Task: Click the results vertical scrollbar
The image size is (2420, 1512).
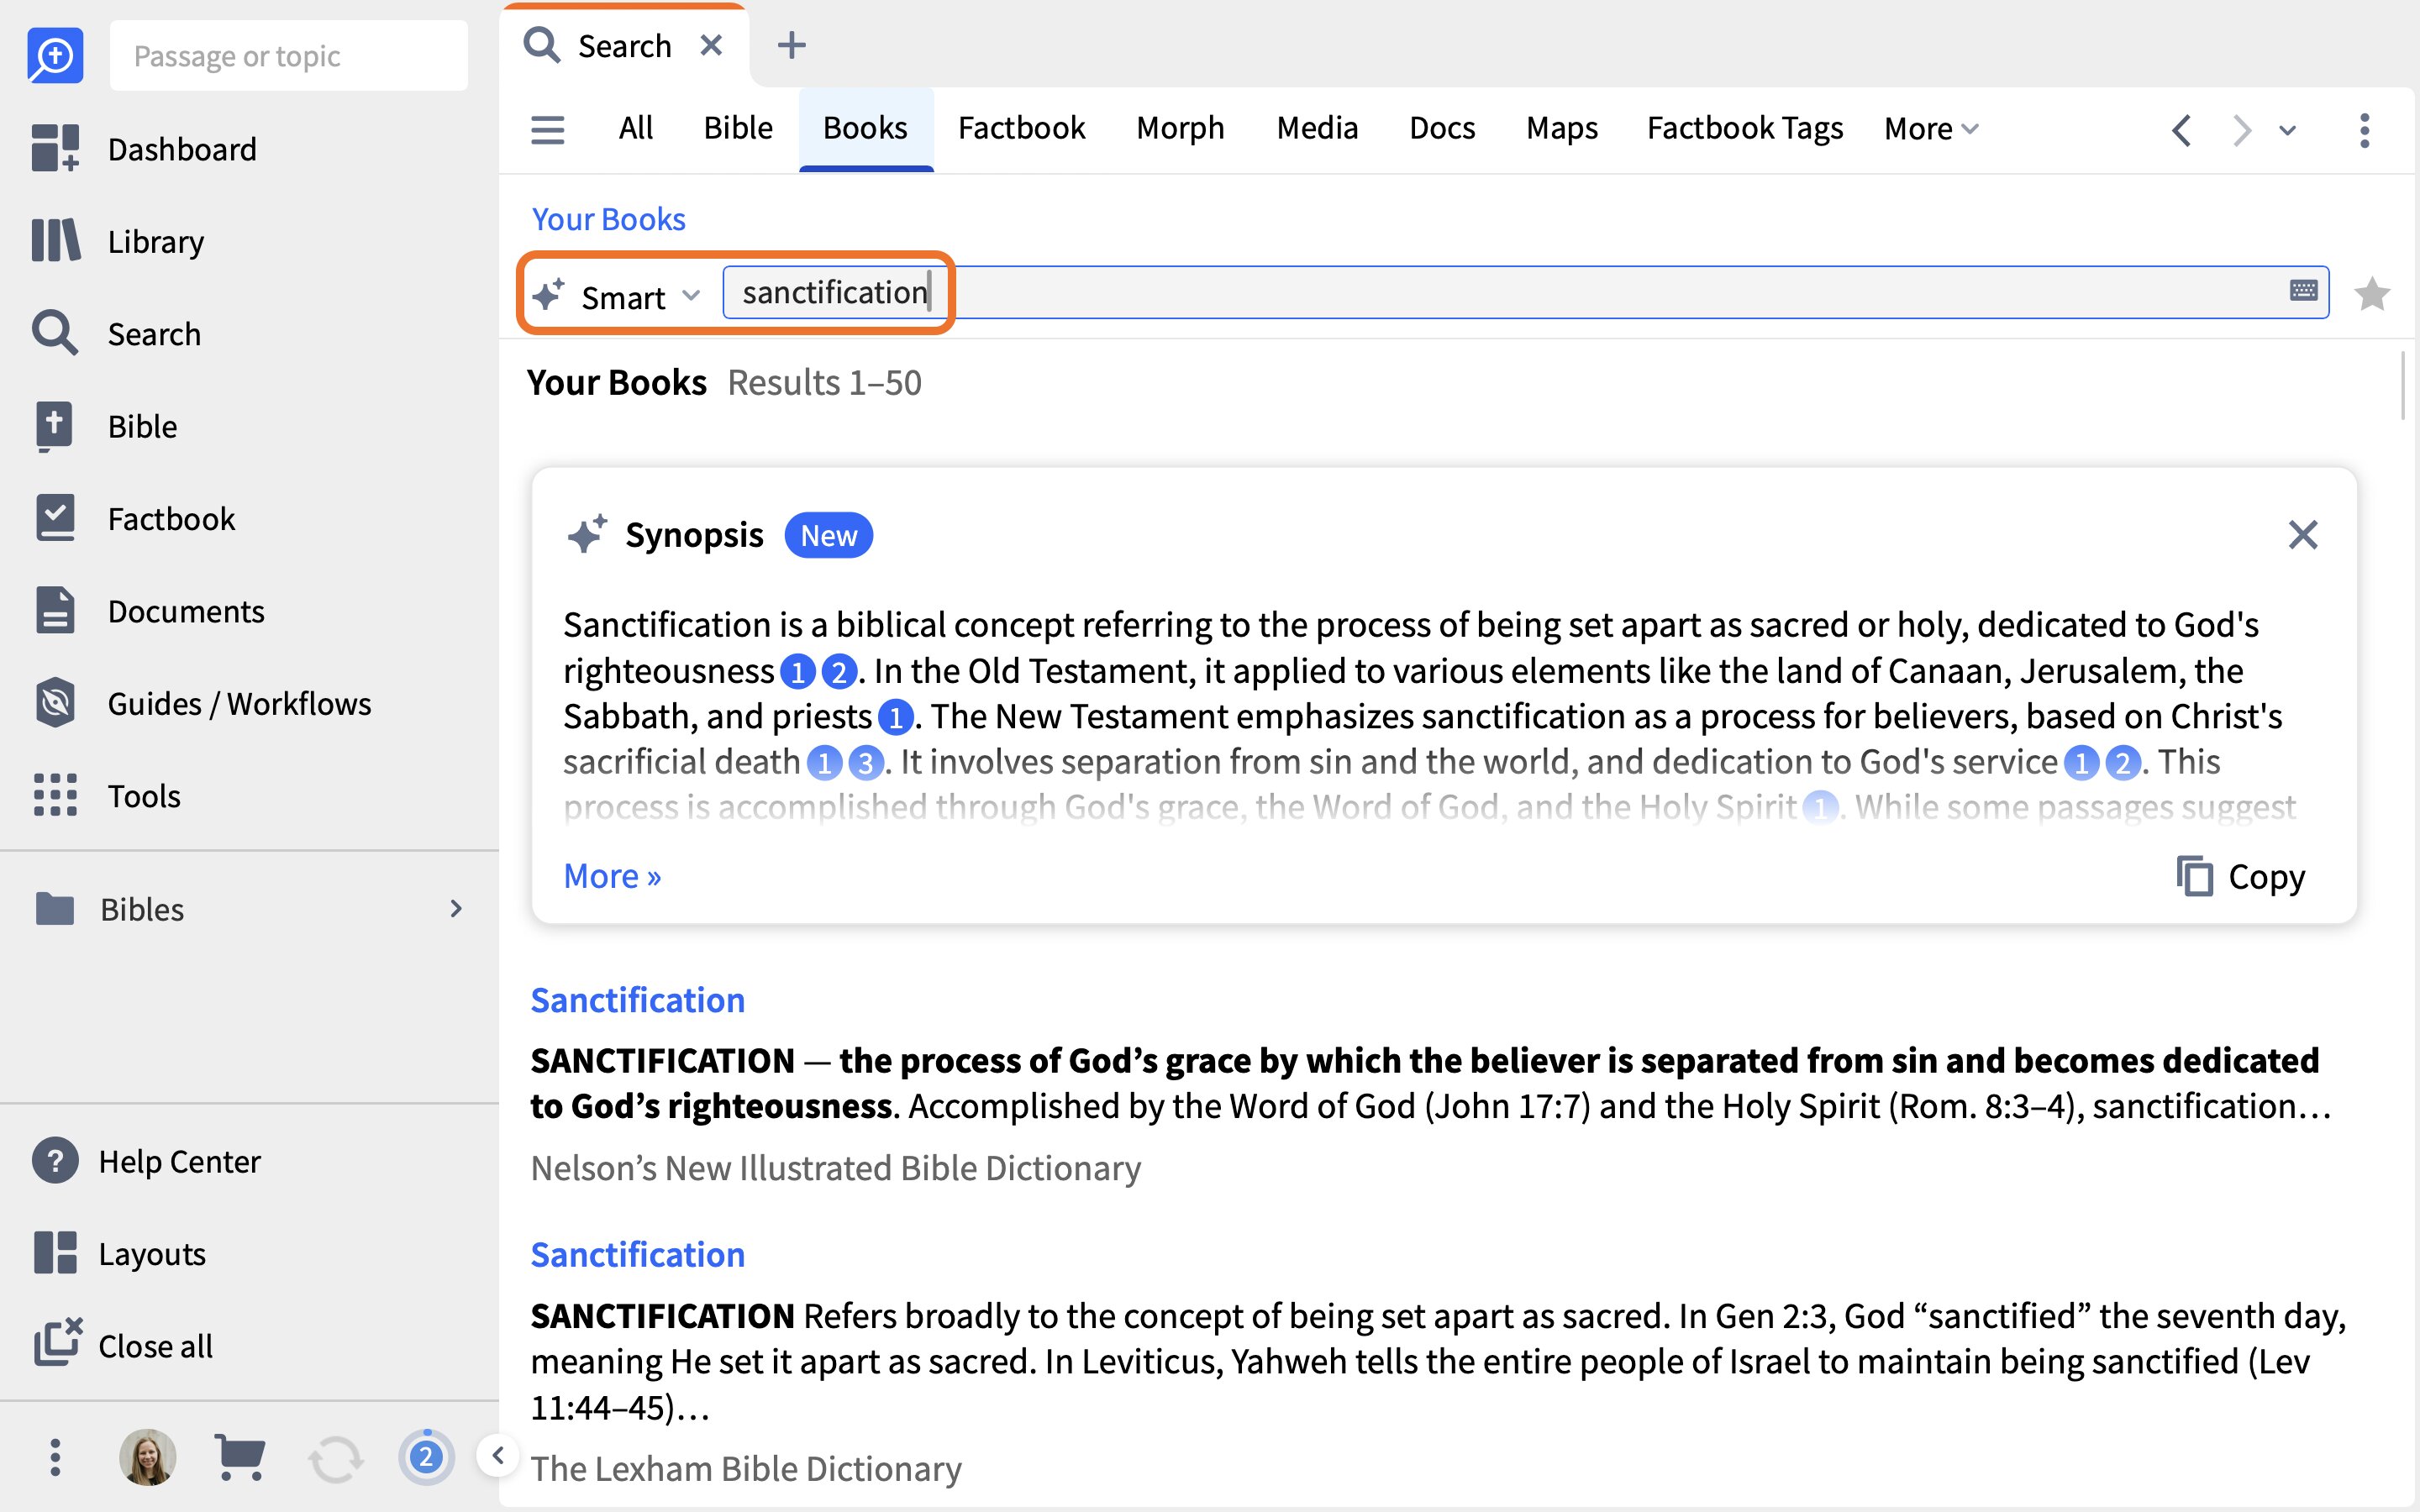Action: pos(2402,386)
